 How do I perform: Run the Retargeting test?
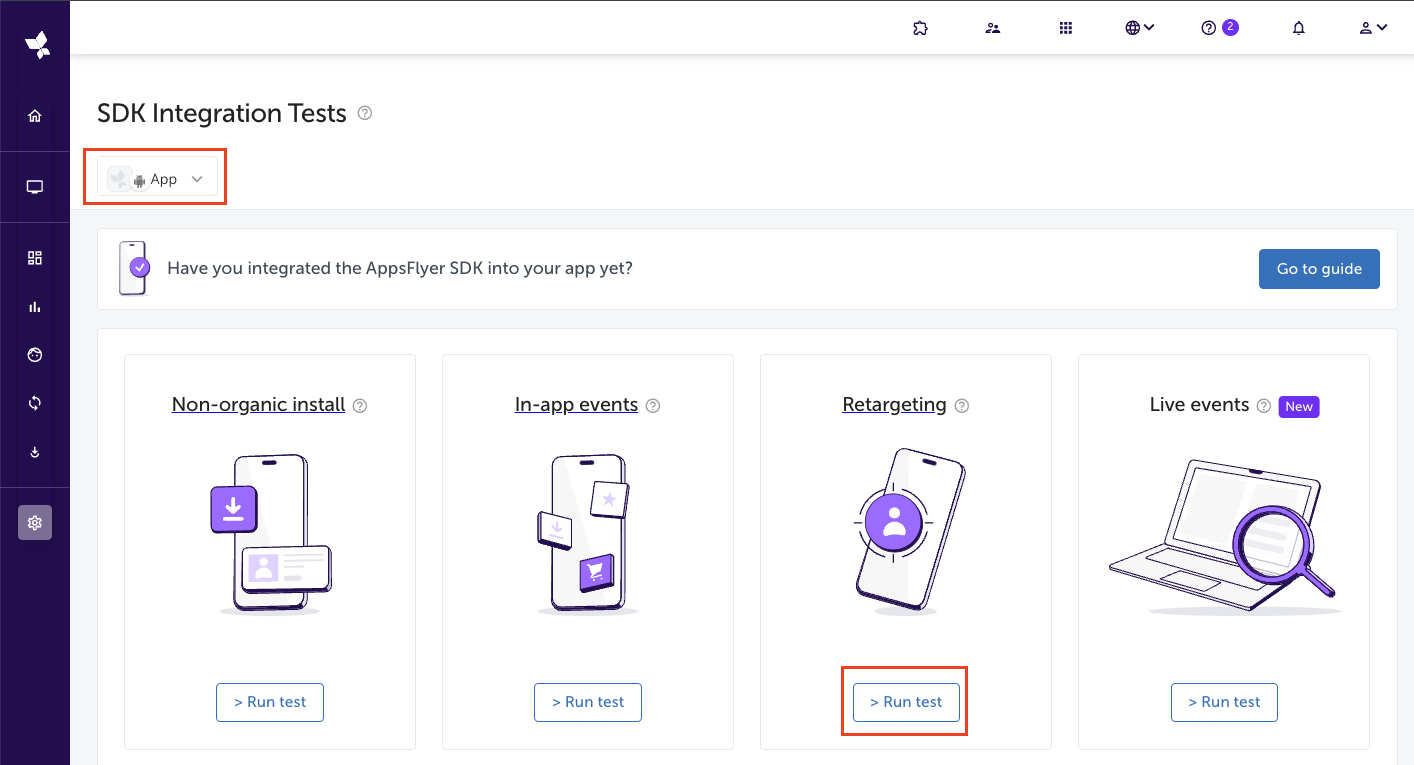point(906,702)
